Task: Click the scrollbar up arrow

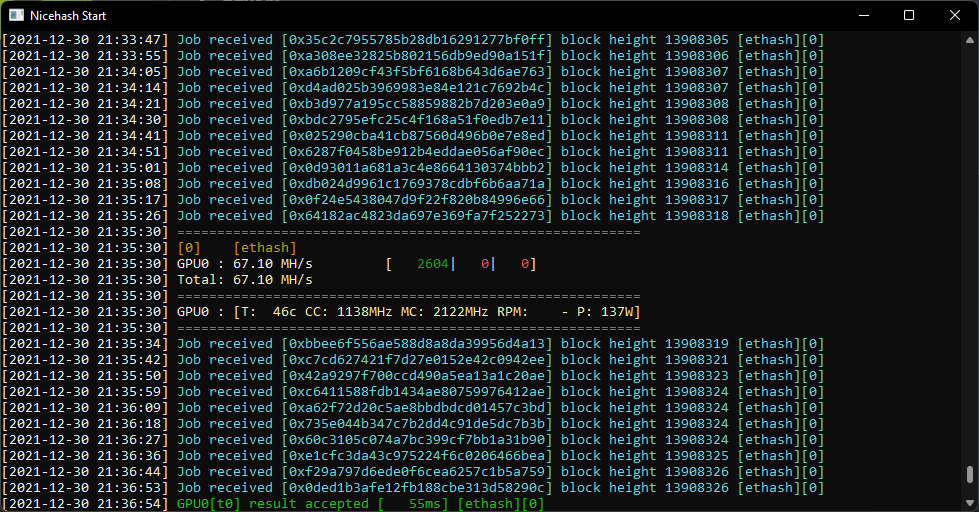Action: click(970, 40)
